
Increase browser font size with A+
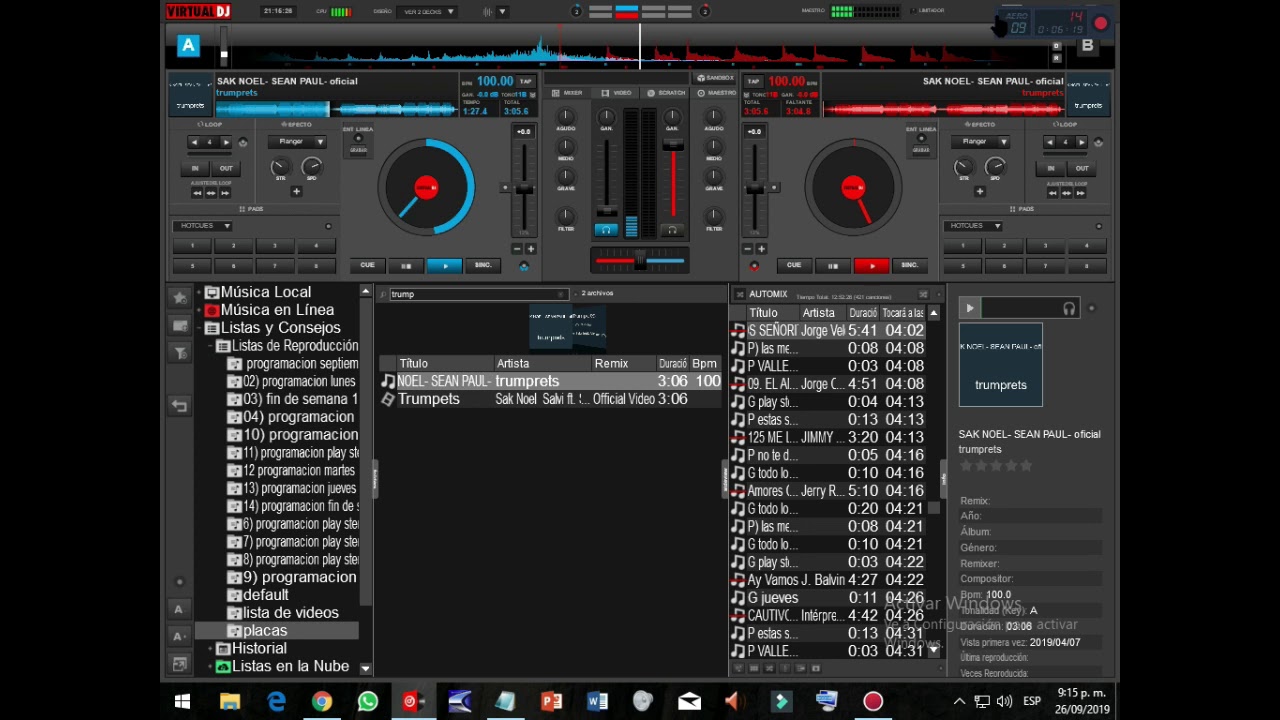coord(180,636)
